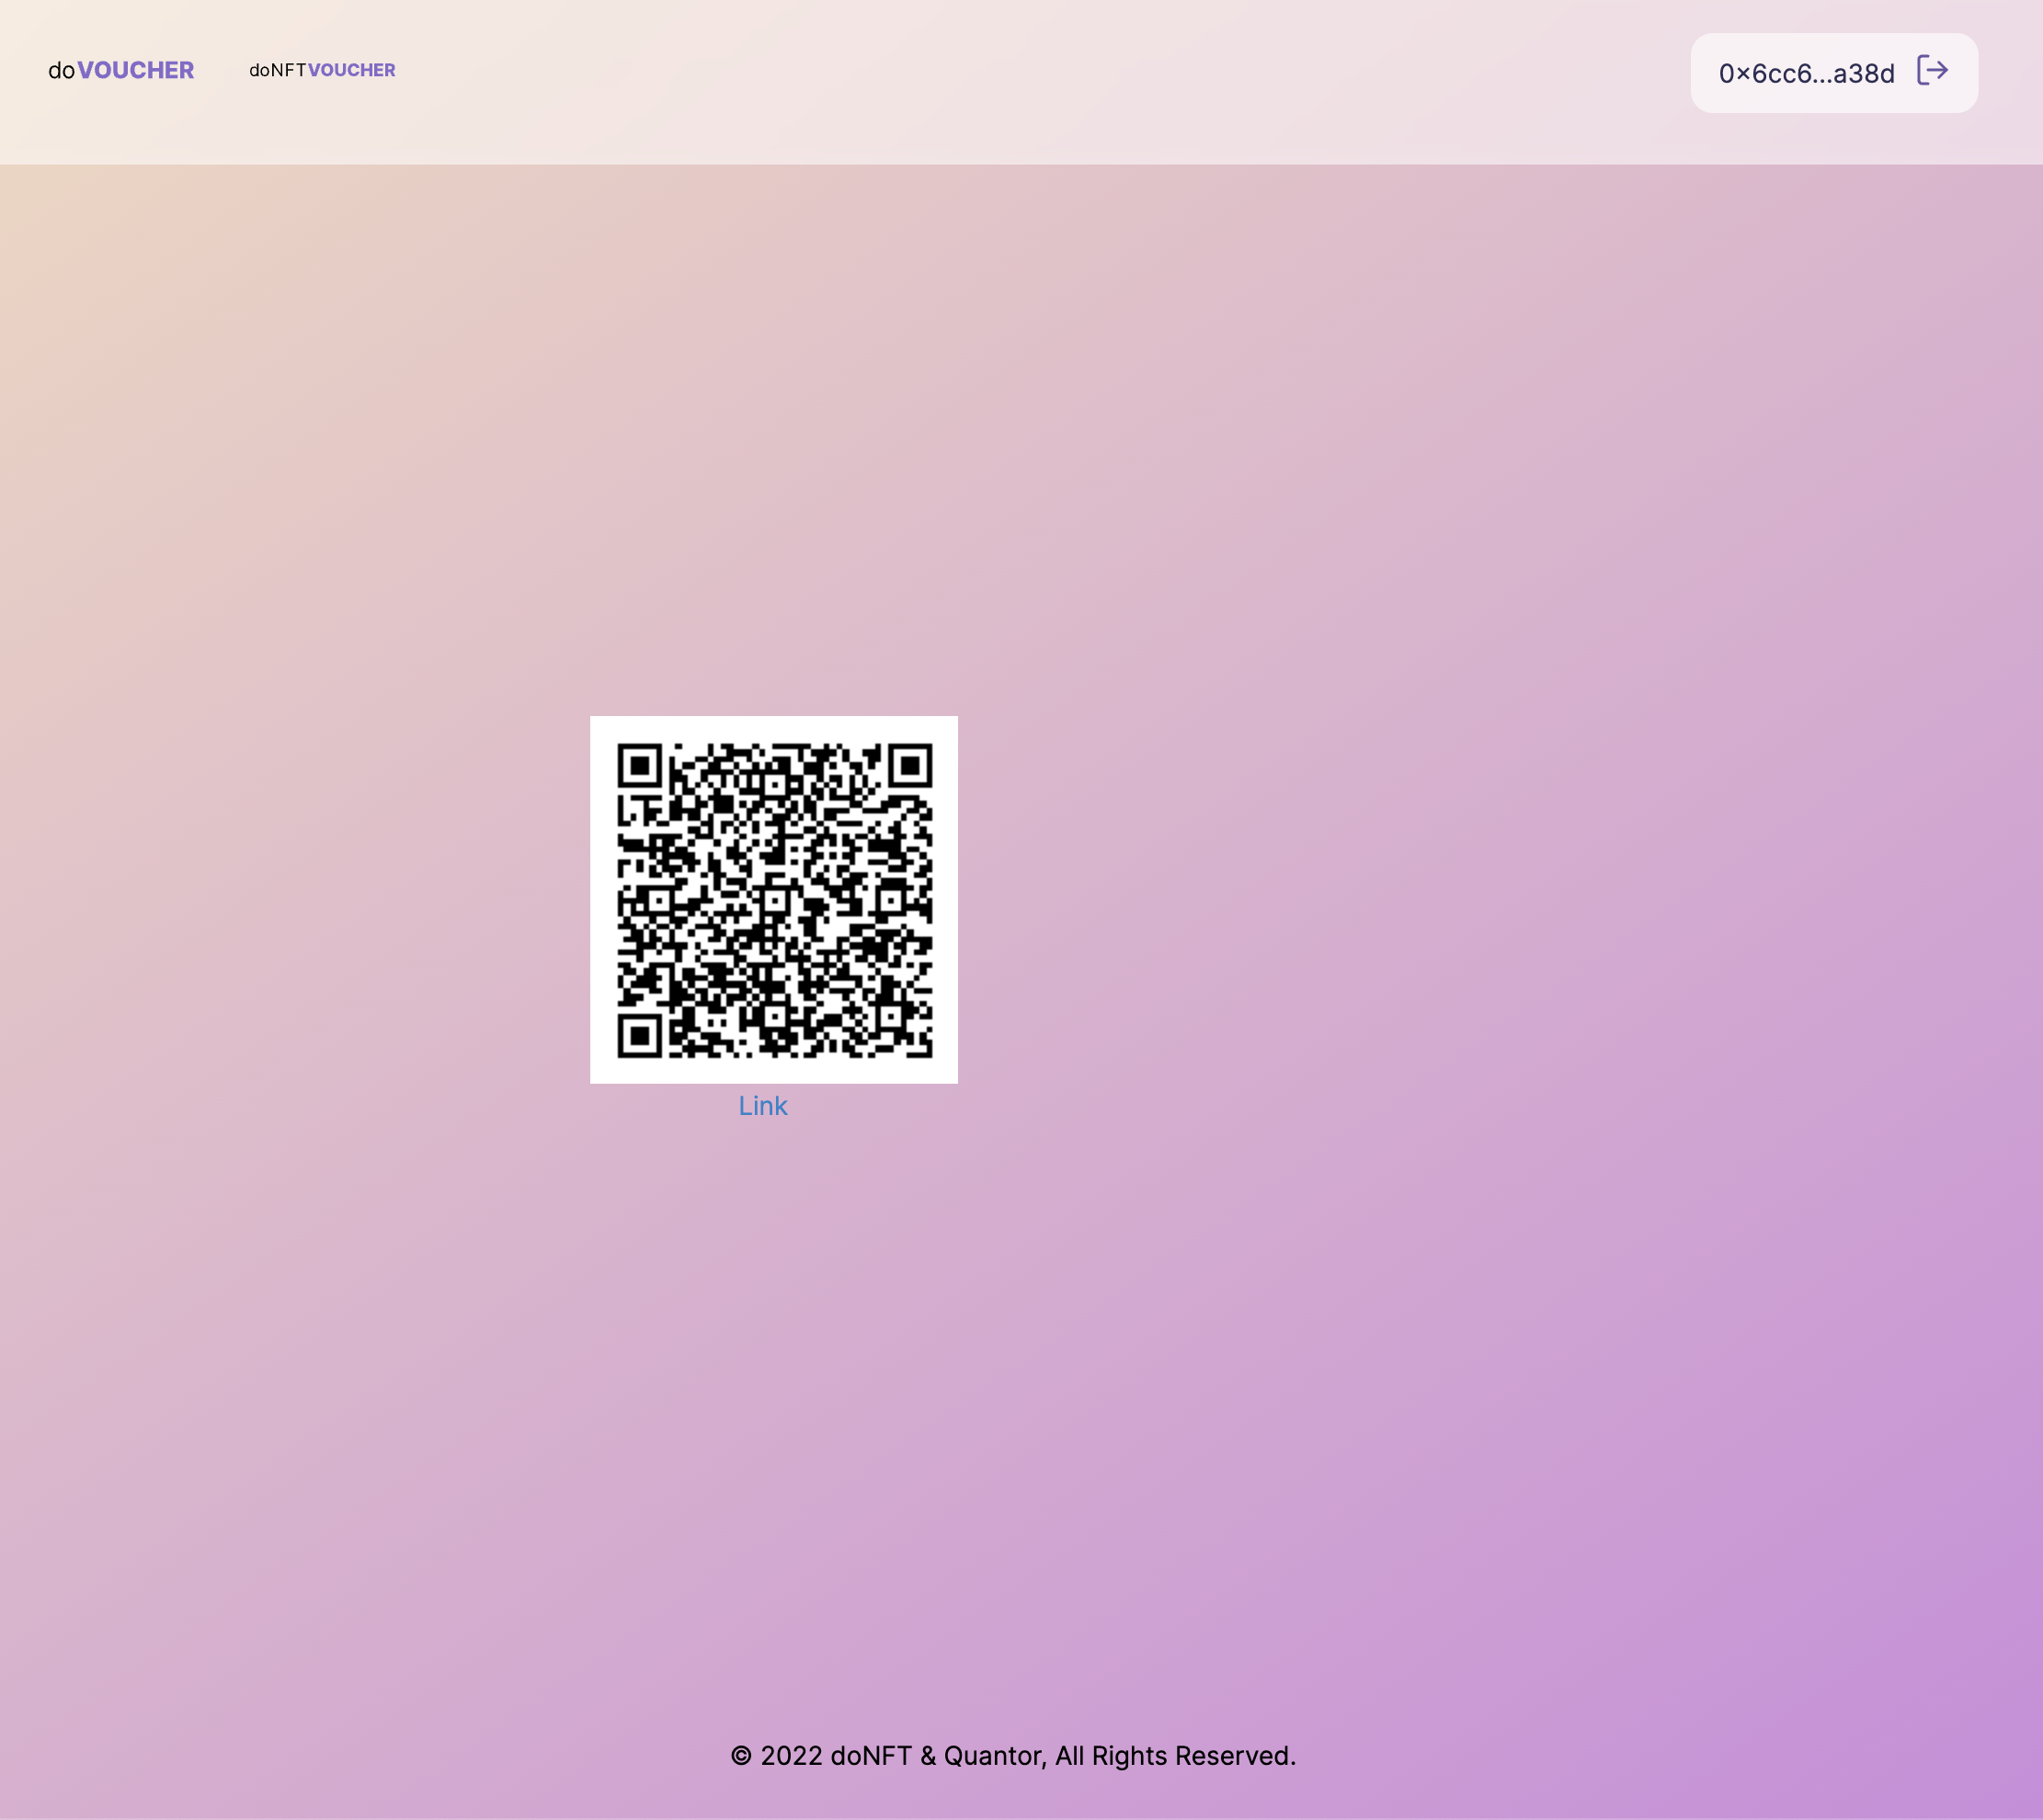The image size is (2043, 1820).
Task: Click the QR code bottom-left finder square
Action: (x=640, y=1035)
